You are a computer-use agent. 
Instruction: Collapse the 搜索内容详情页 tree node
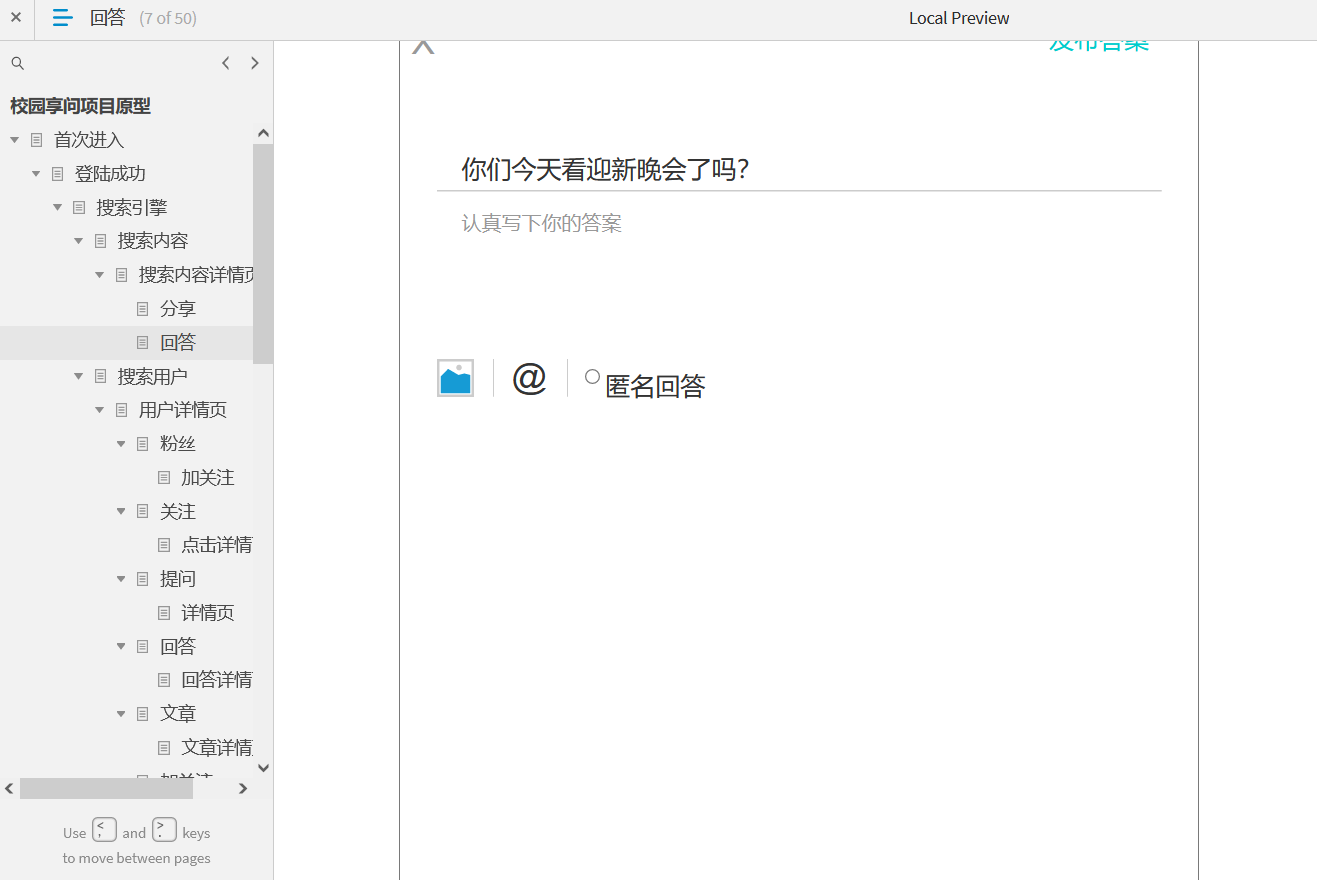coord(99,275)
